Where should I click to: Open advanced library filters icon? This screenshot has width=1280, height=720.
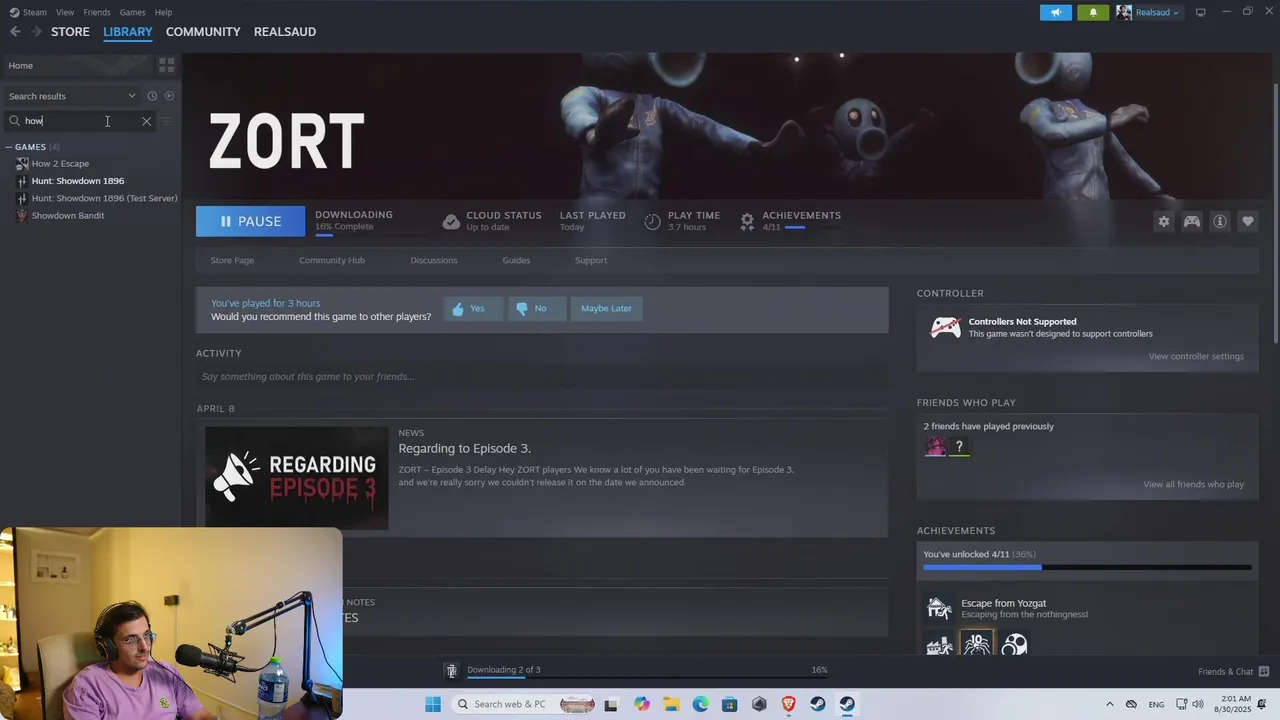(168, 121)
